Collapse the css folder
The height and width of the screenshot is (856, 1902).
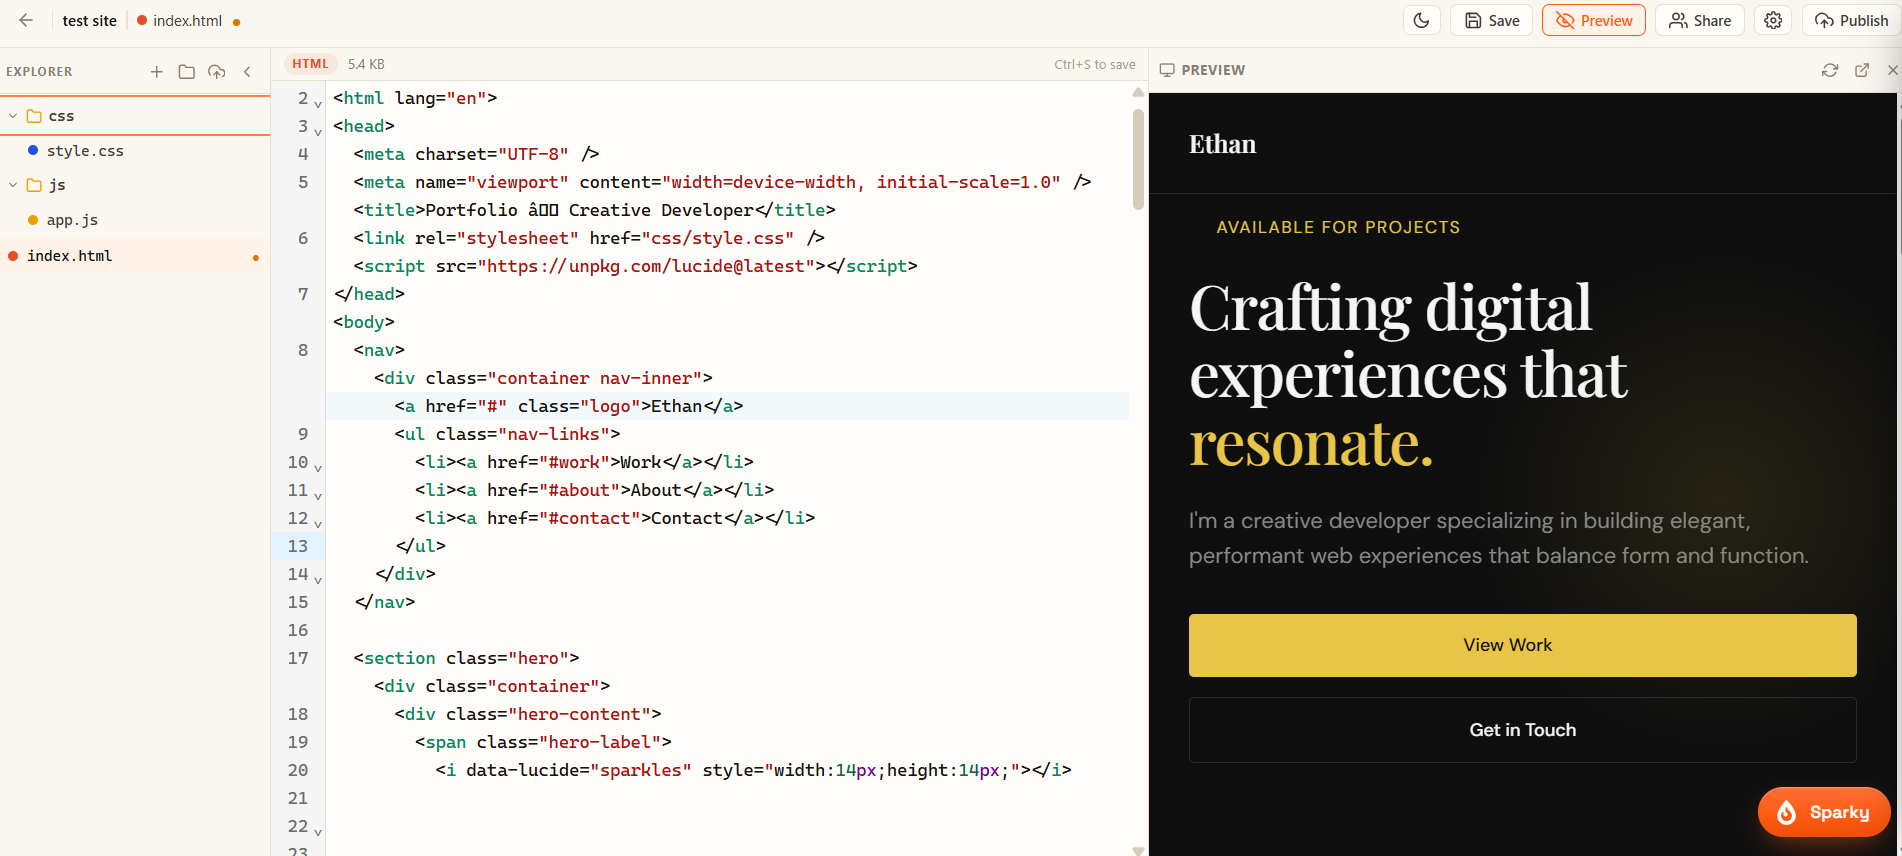coord(13,116)
